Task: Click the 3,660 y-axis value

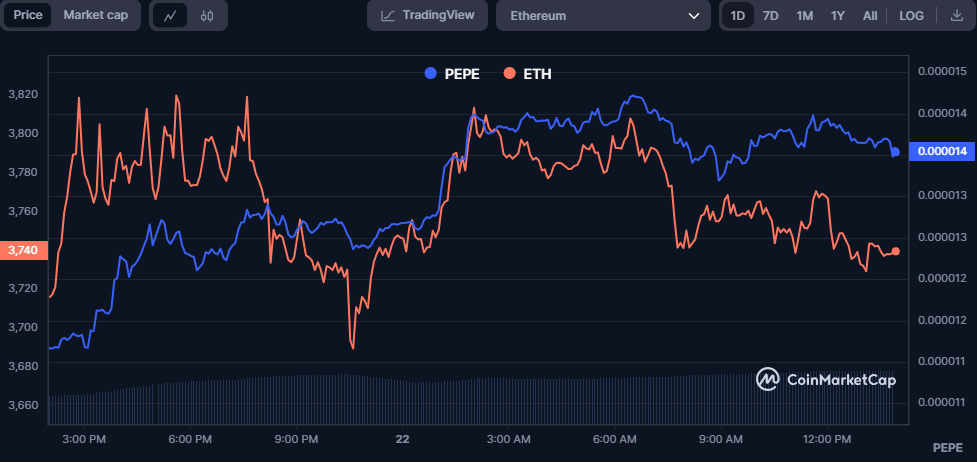Action: [x=23, y=405]
